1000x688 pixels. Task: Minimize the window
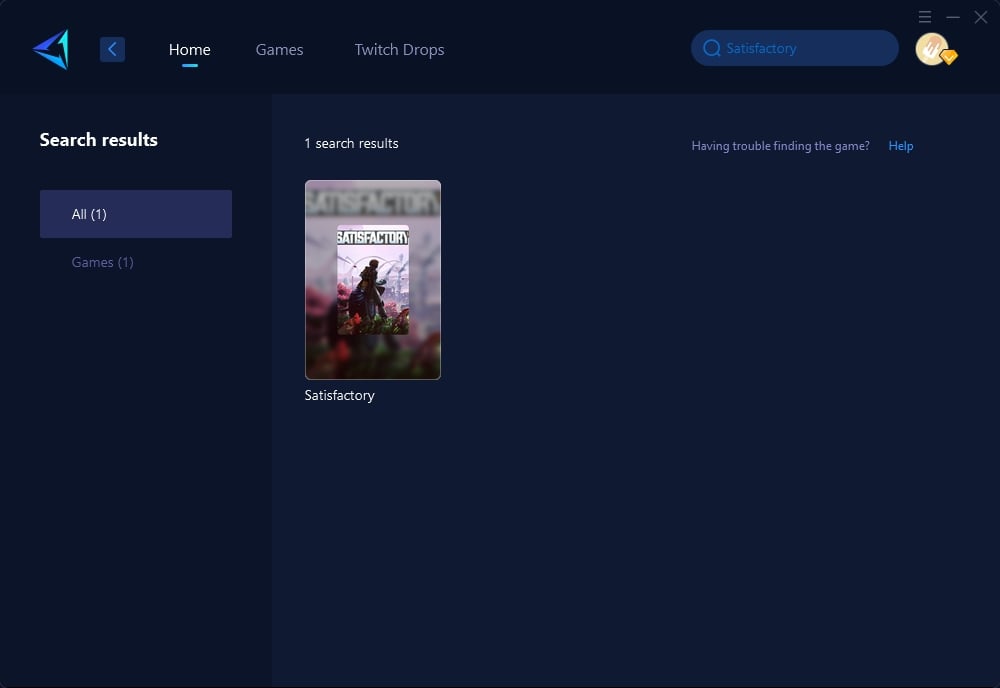(x=953, y=17)
